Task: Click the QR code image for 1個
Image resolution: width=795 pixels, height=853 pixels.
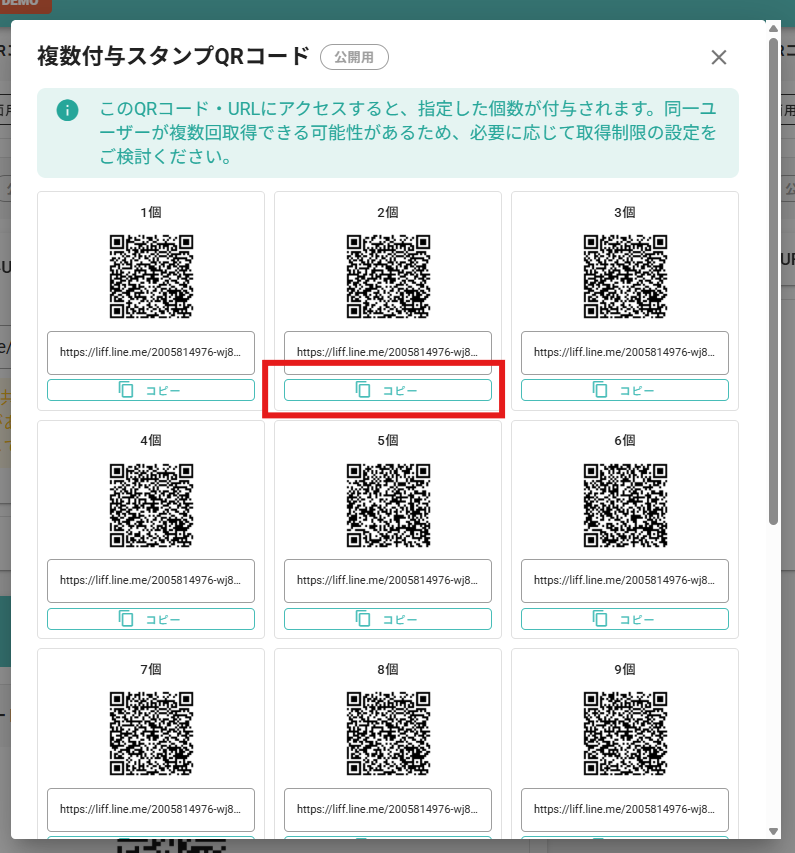Action: 151,276
